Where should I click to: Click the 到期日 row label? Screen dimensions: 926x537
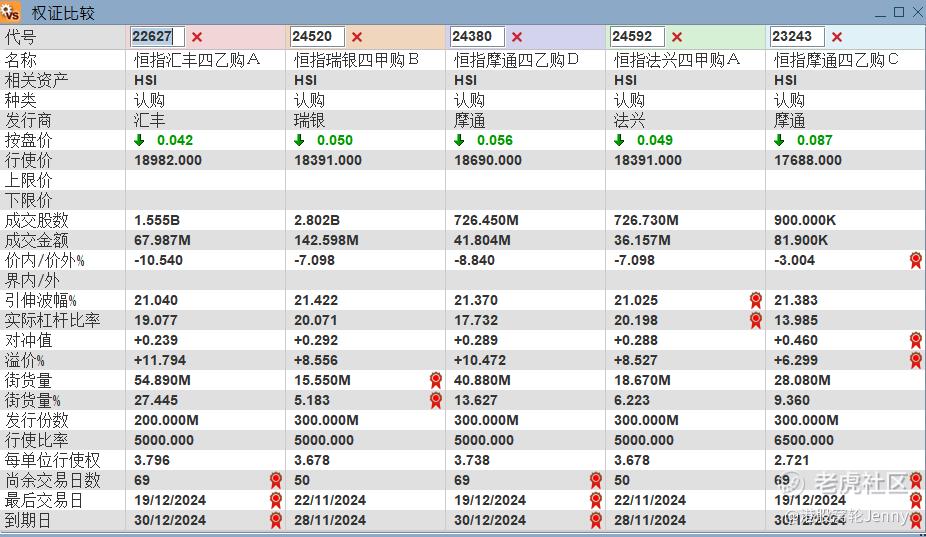28,520
